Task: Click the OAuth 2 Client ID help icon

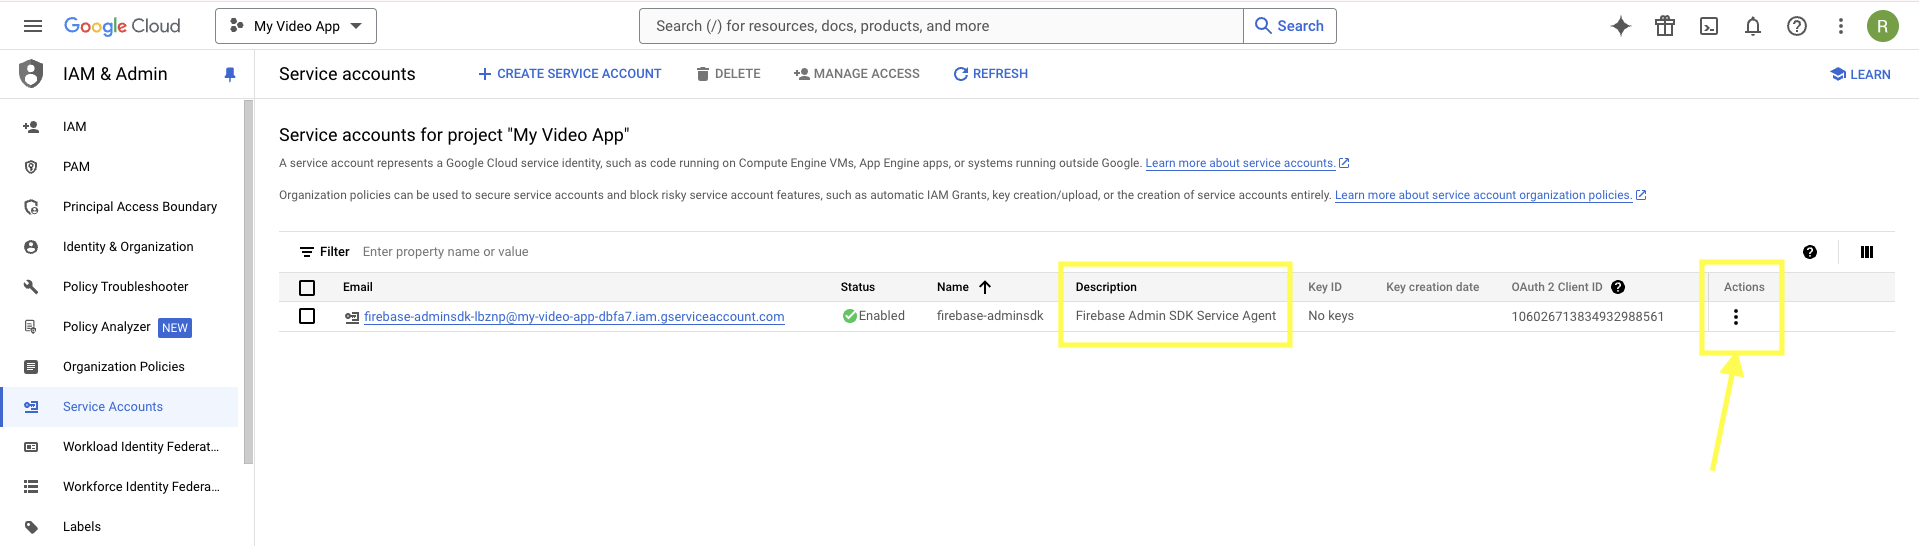Action: coord(1618,287)
